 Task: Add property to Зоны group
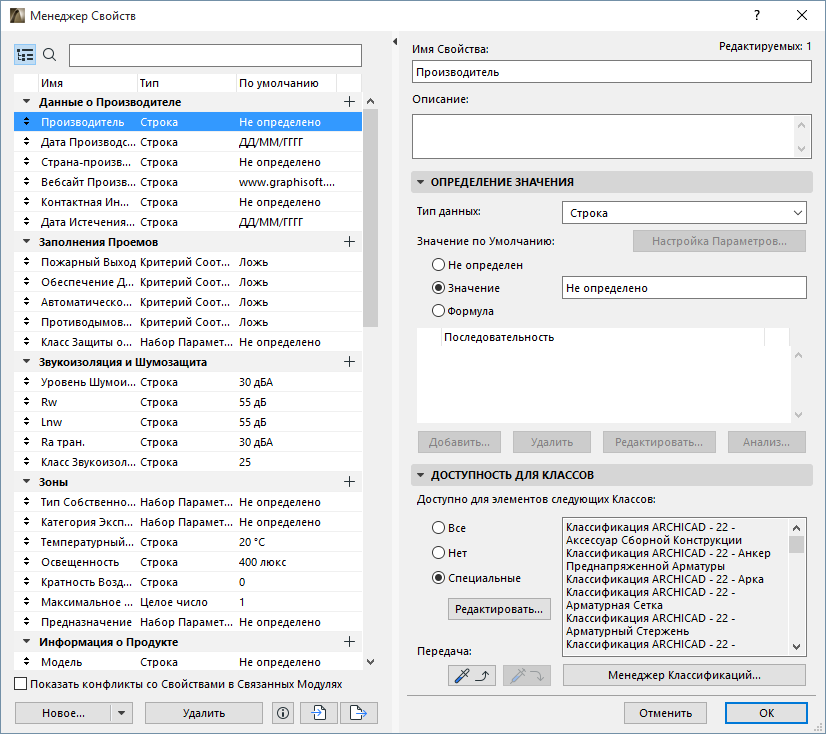(349, 482)
